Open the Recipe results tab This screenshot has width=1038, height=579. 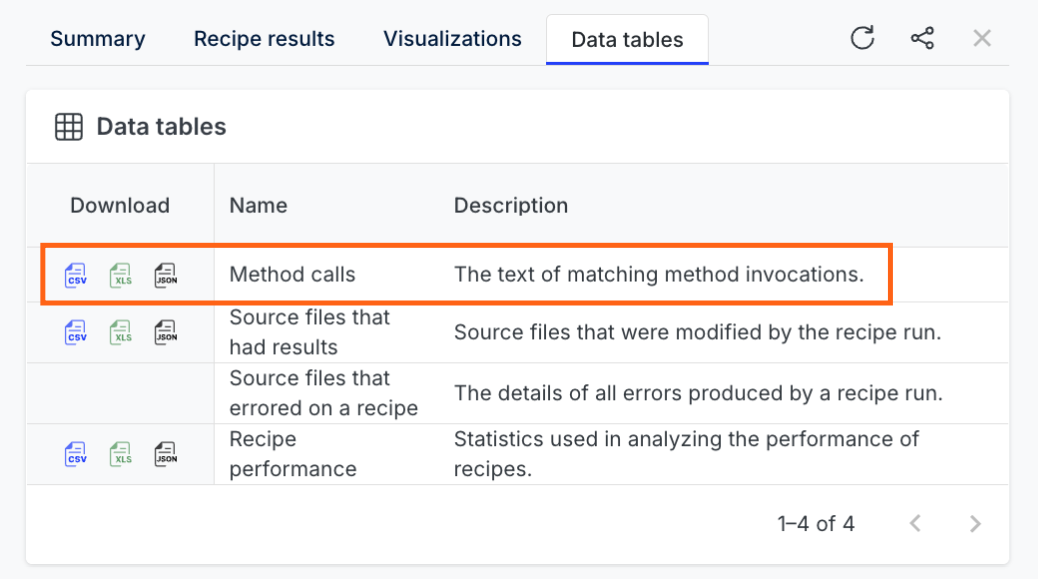(x=264, y=39)
